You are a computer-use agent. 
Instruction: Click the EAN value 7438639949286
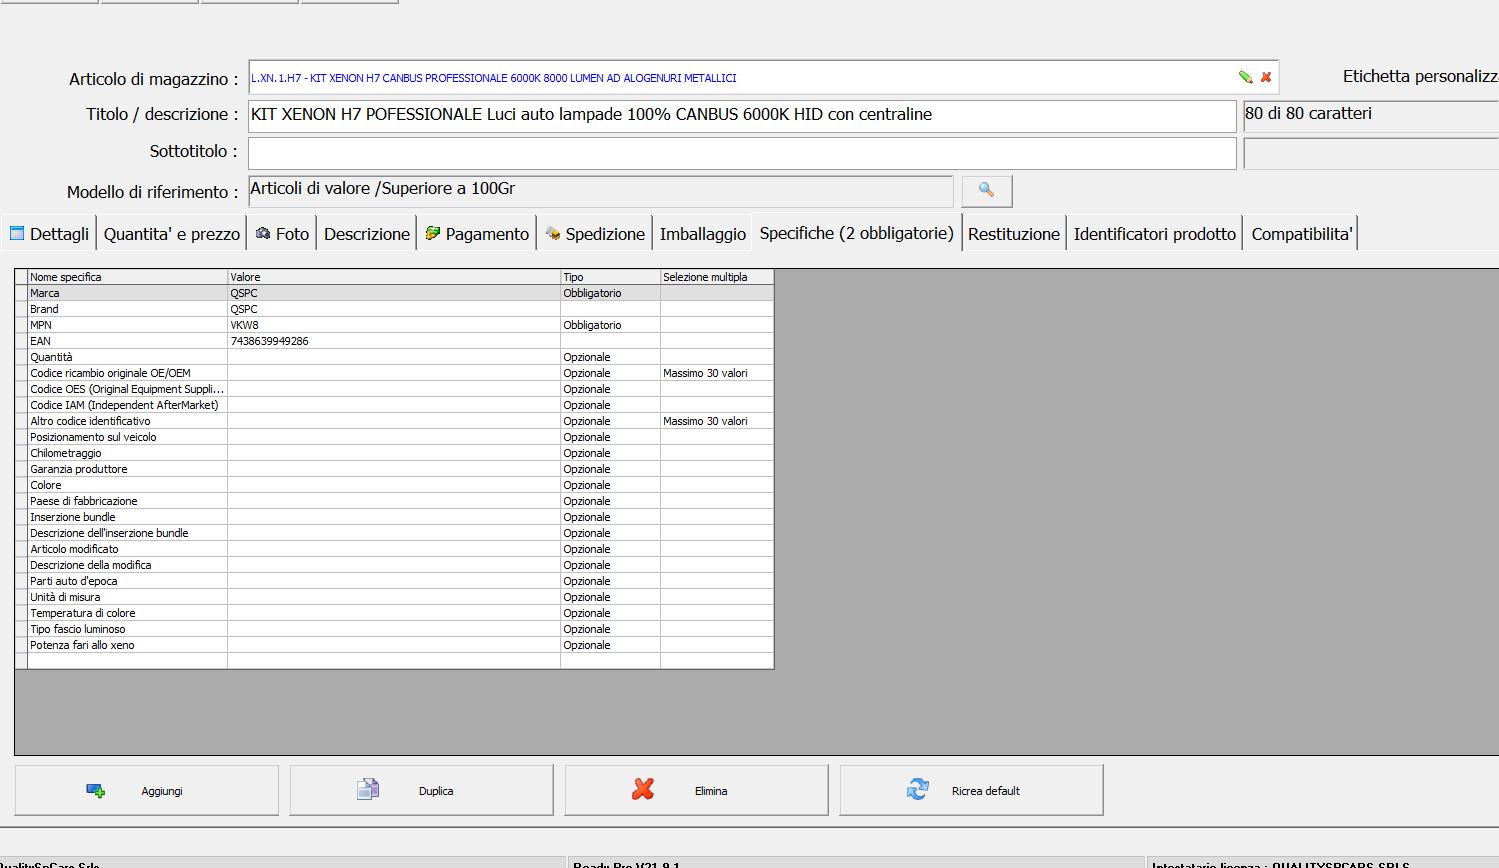click(394, 341)
